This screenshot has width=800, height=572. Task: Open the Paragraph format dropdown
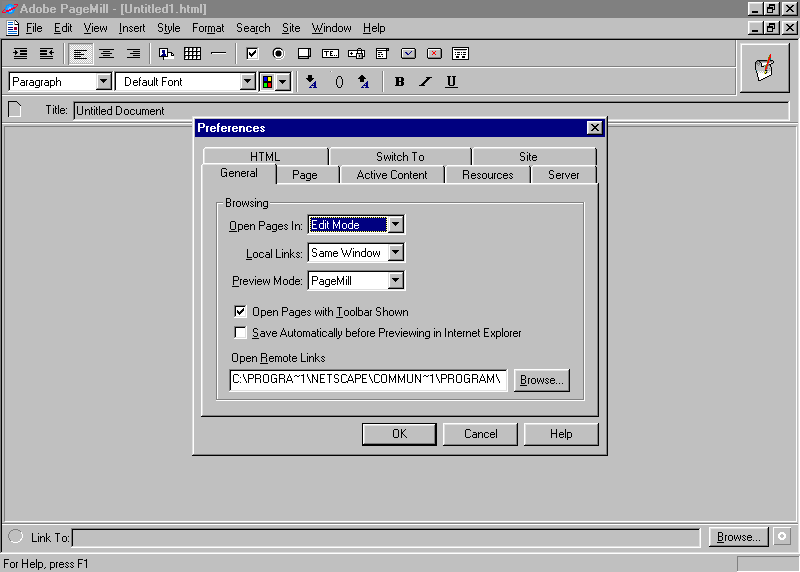click(104, 82)
